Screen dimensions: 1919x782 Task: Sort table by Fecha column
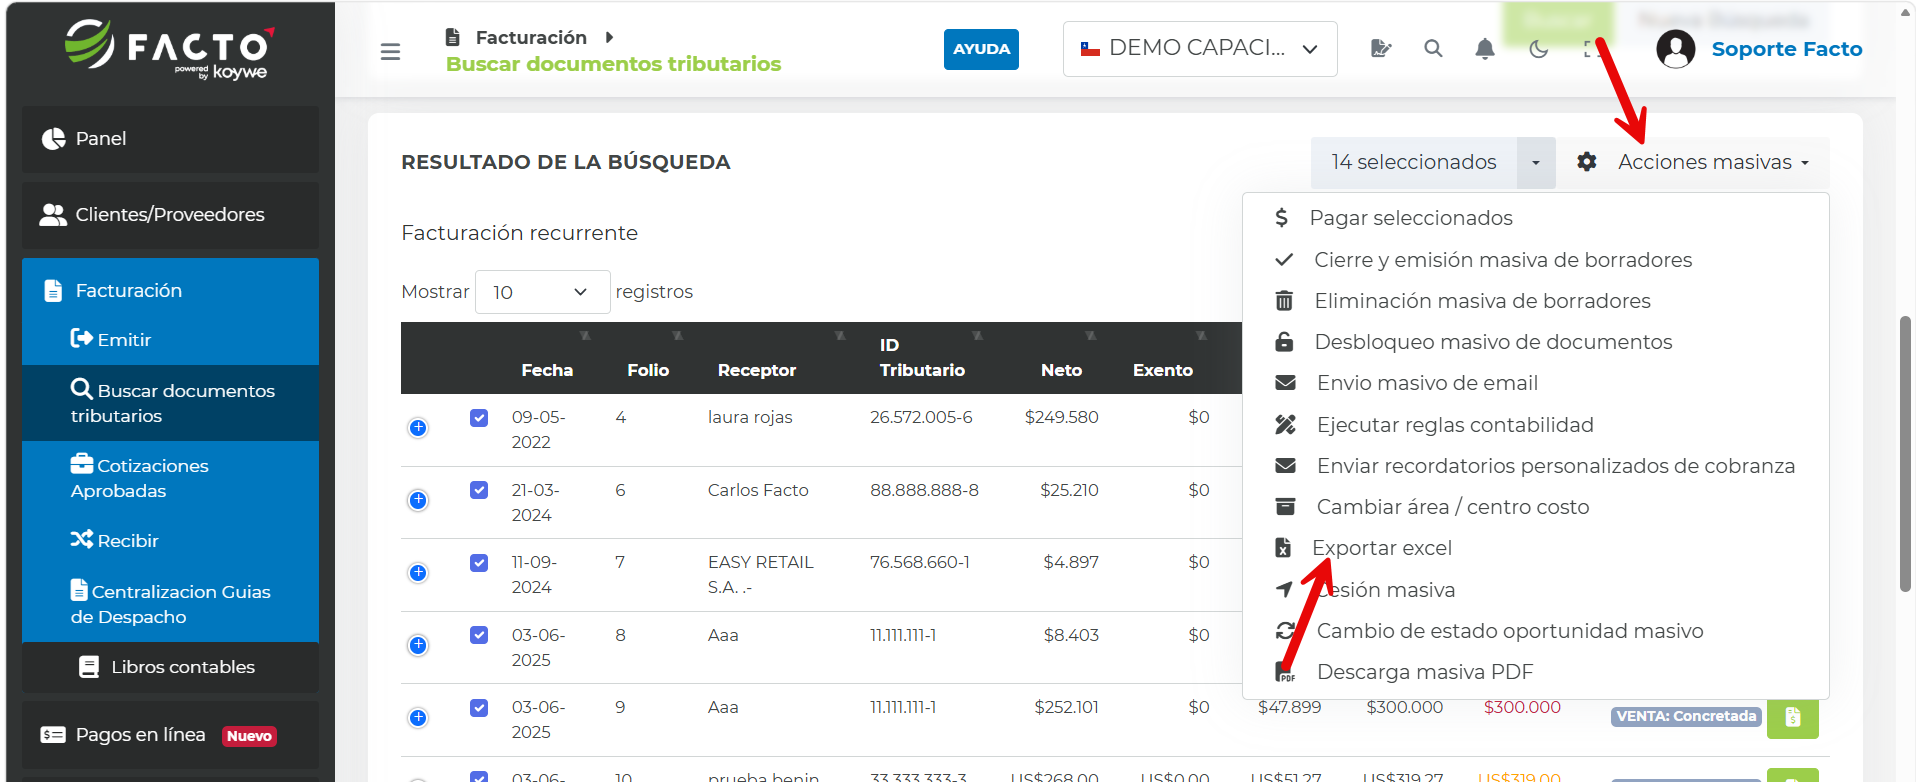point(547,370)
